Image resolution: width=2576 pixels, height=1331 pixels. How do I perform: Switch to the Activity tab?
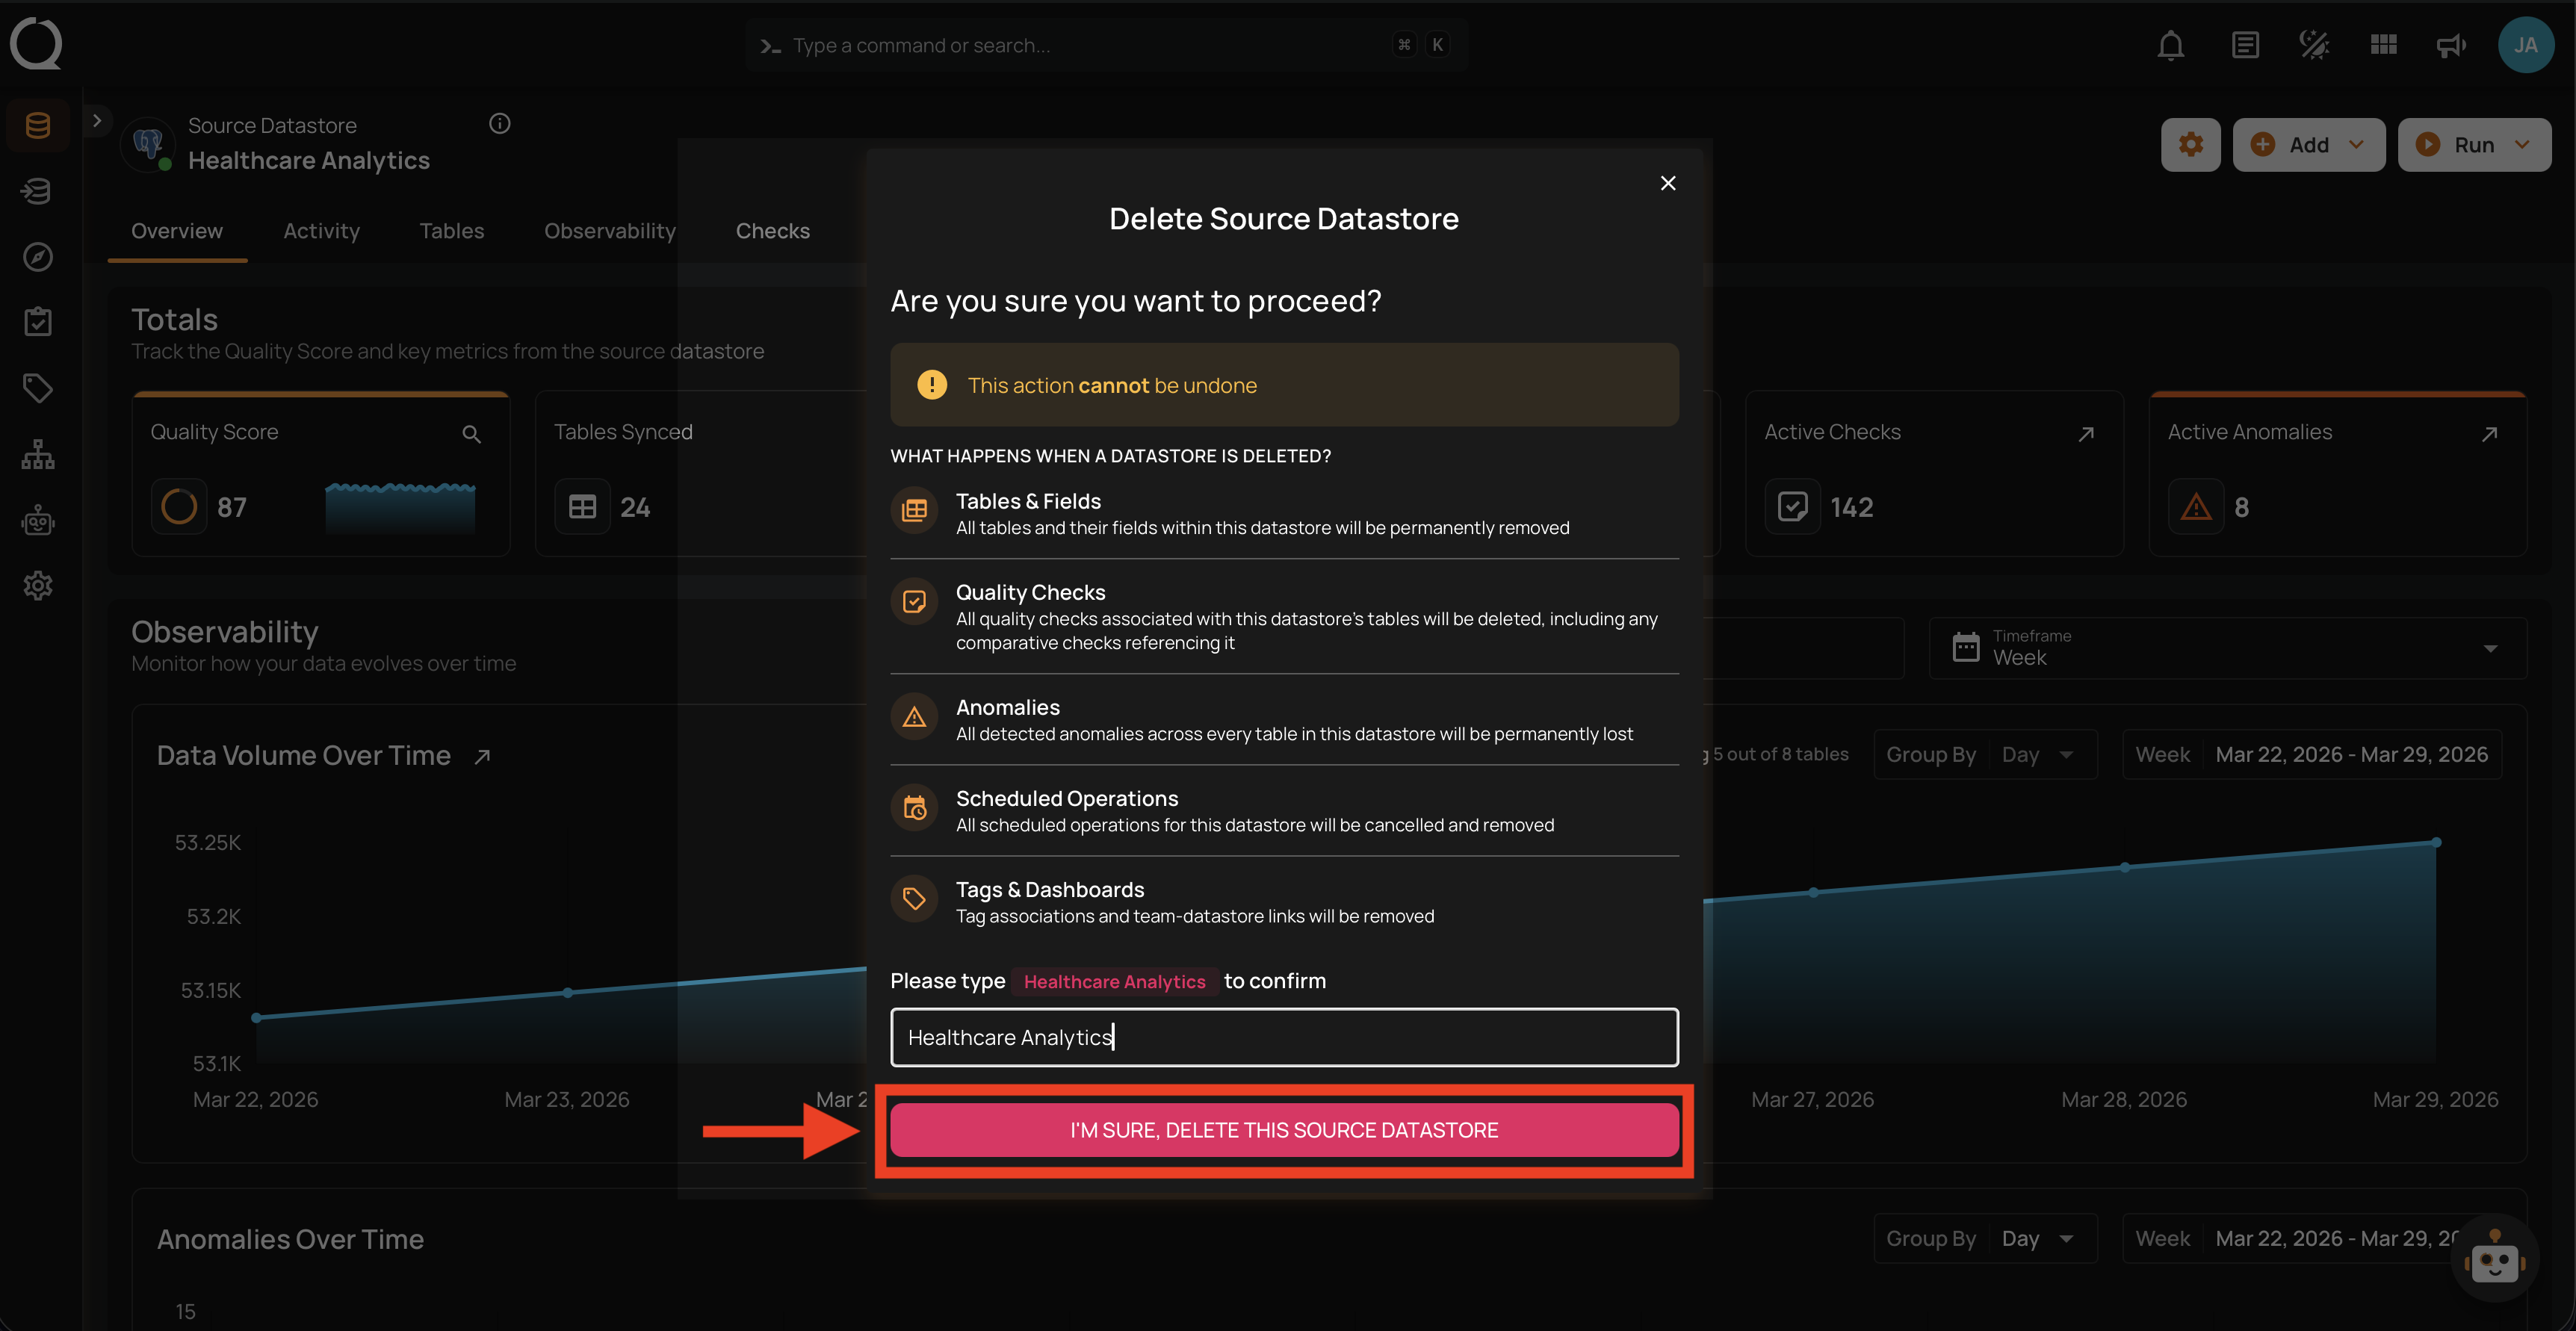(x=321, y=231)
